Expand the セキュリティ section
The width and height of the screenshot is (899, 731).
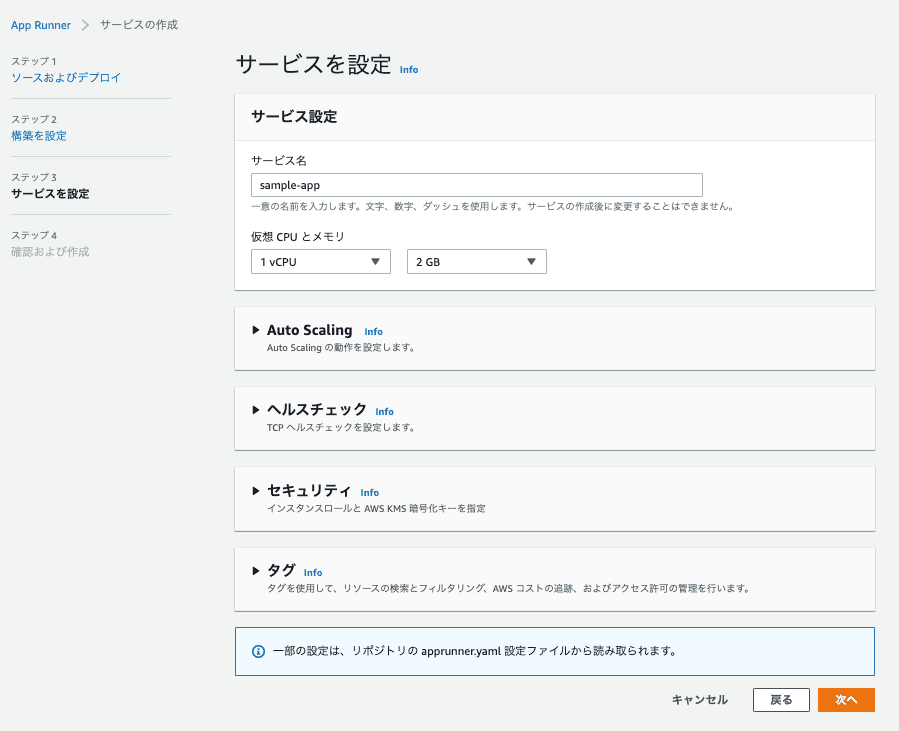pos(256,491)
